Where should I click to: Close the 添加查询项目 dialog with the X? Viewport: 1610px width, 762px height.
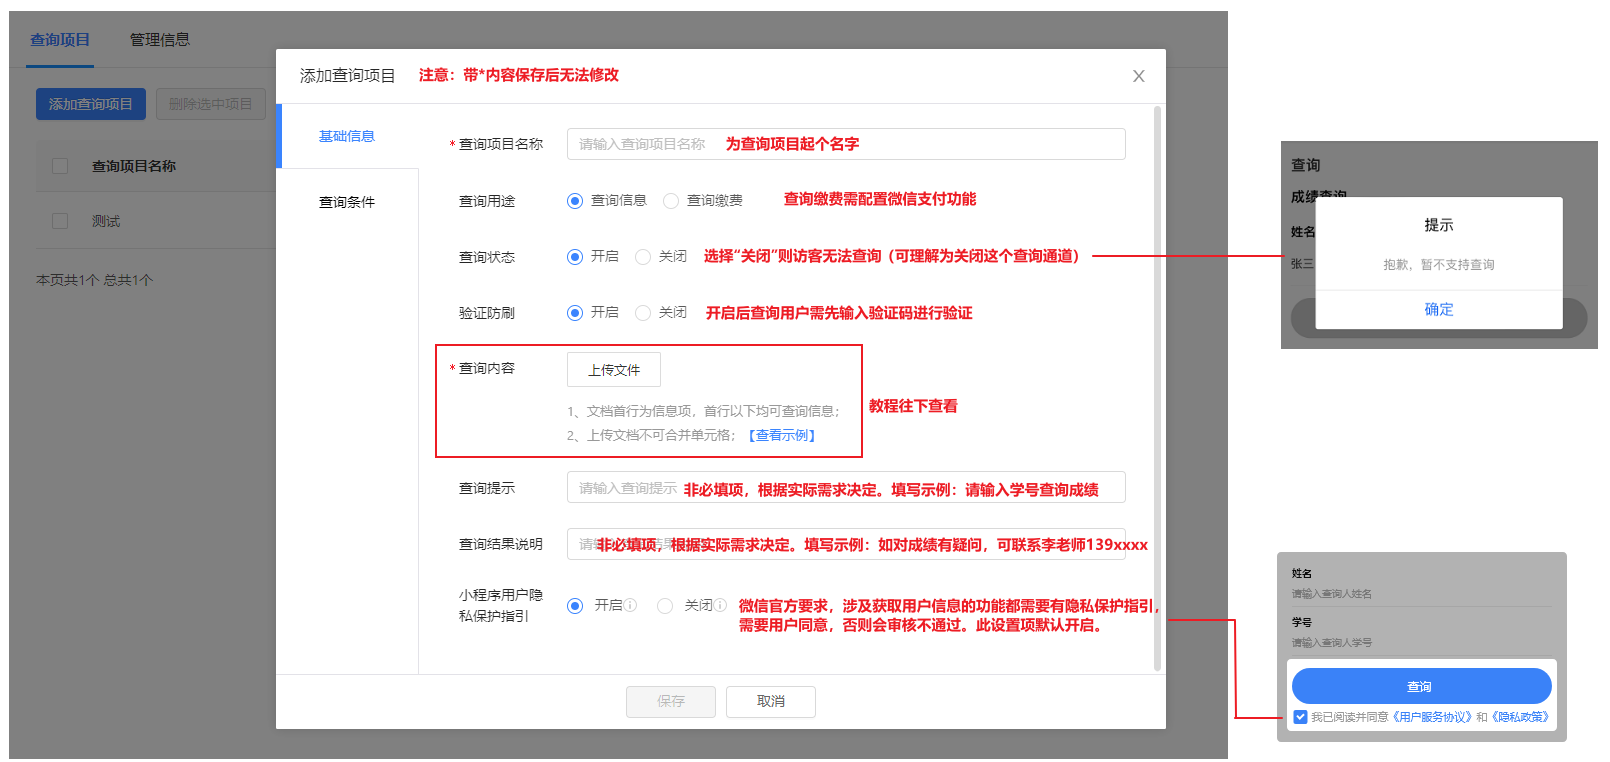point(1138,76)
